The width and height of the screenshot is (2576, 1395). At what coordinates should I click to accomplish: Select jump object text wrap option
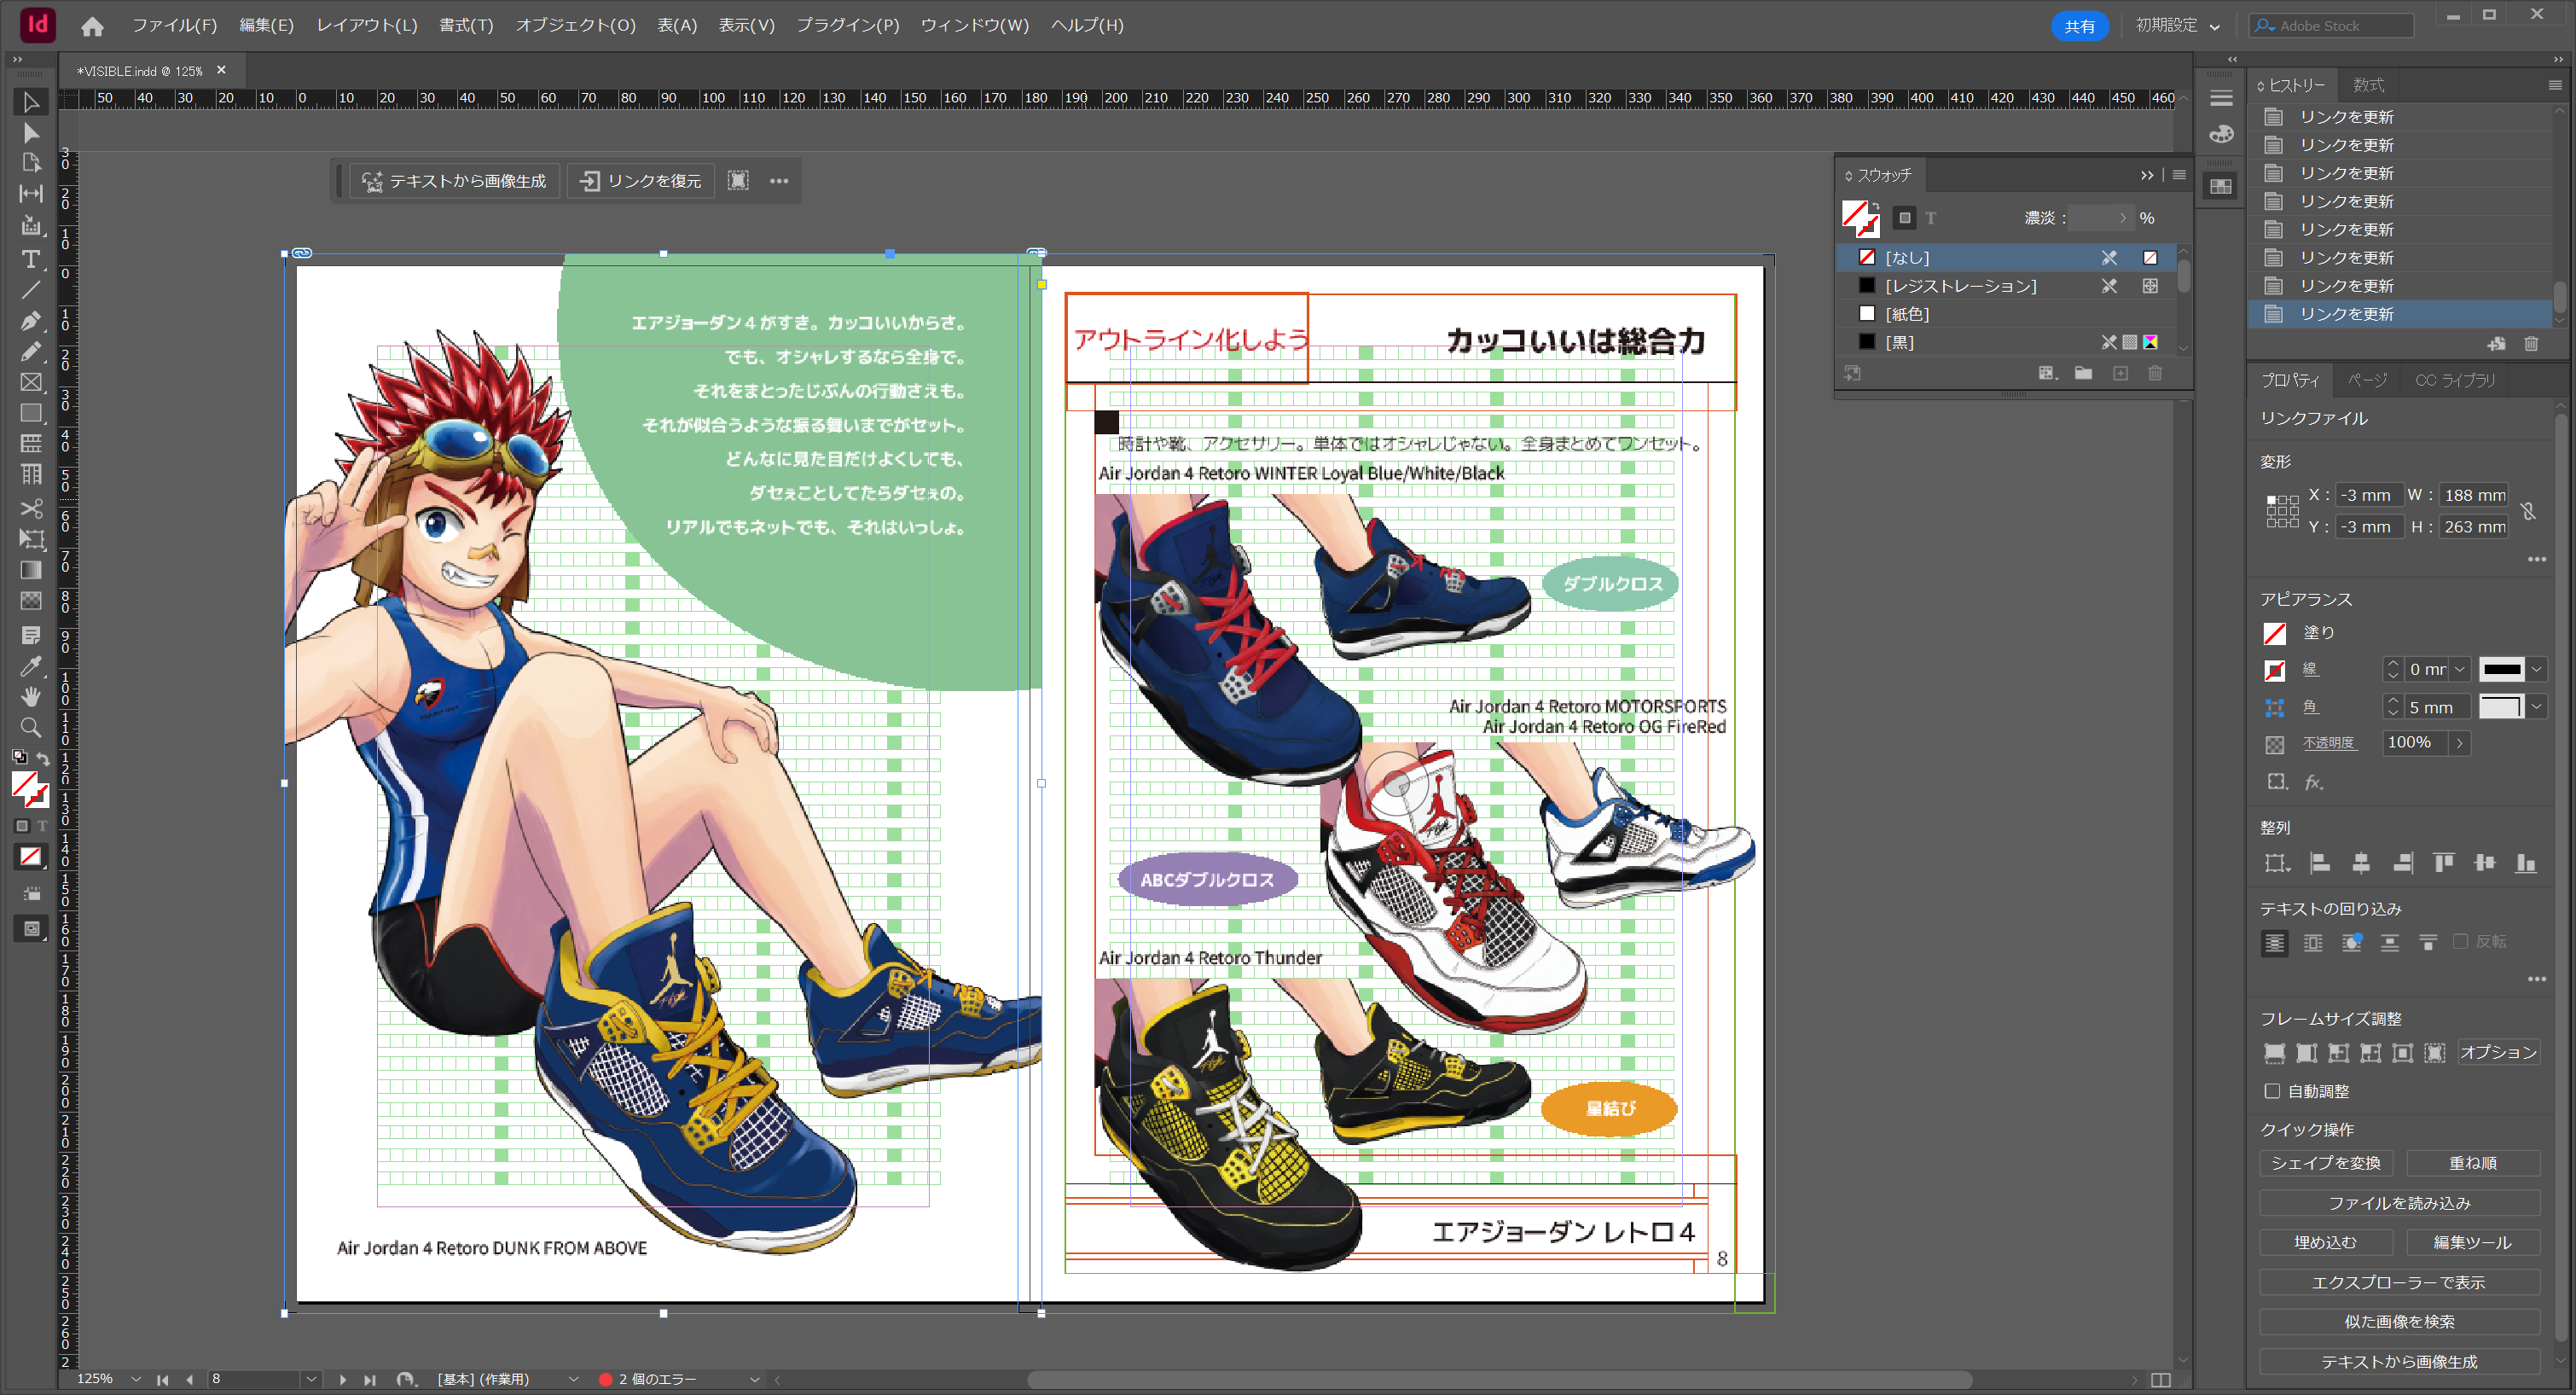tap(2390, 943)
